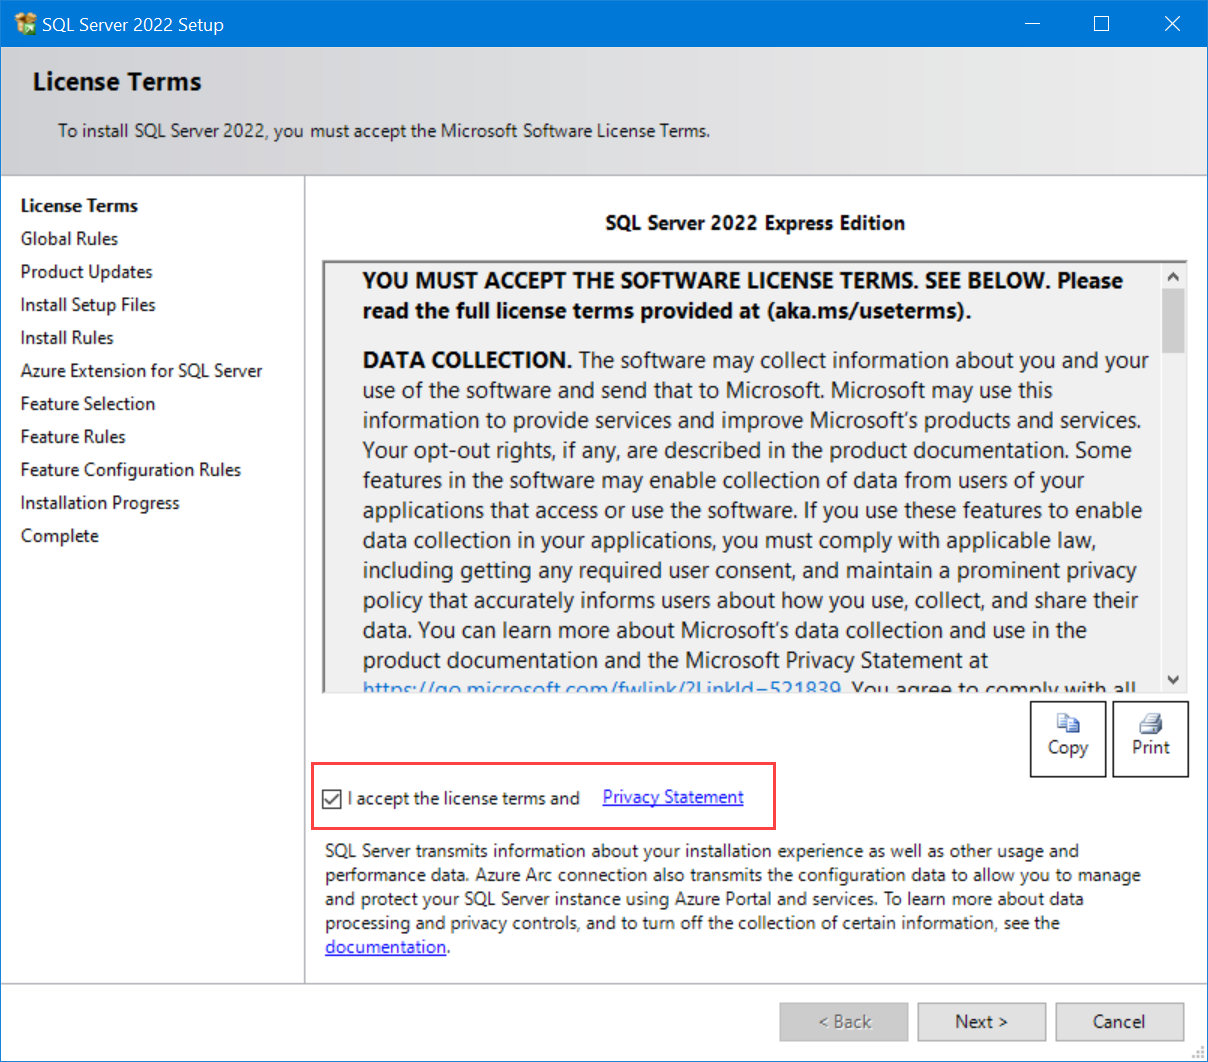
Task: Click the scrollbar down arrow
Action: point(1172,680)
